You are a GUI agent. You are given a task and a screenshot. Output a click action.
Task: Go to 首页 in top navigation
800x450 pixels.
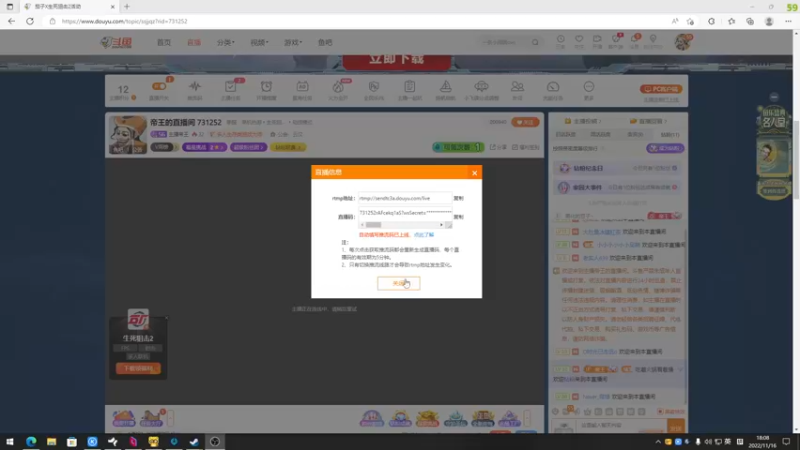164,42
